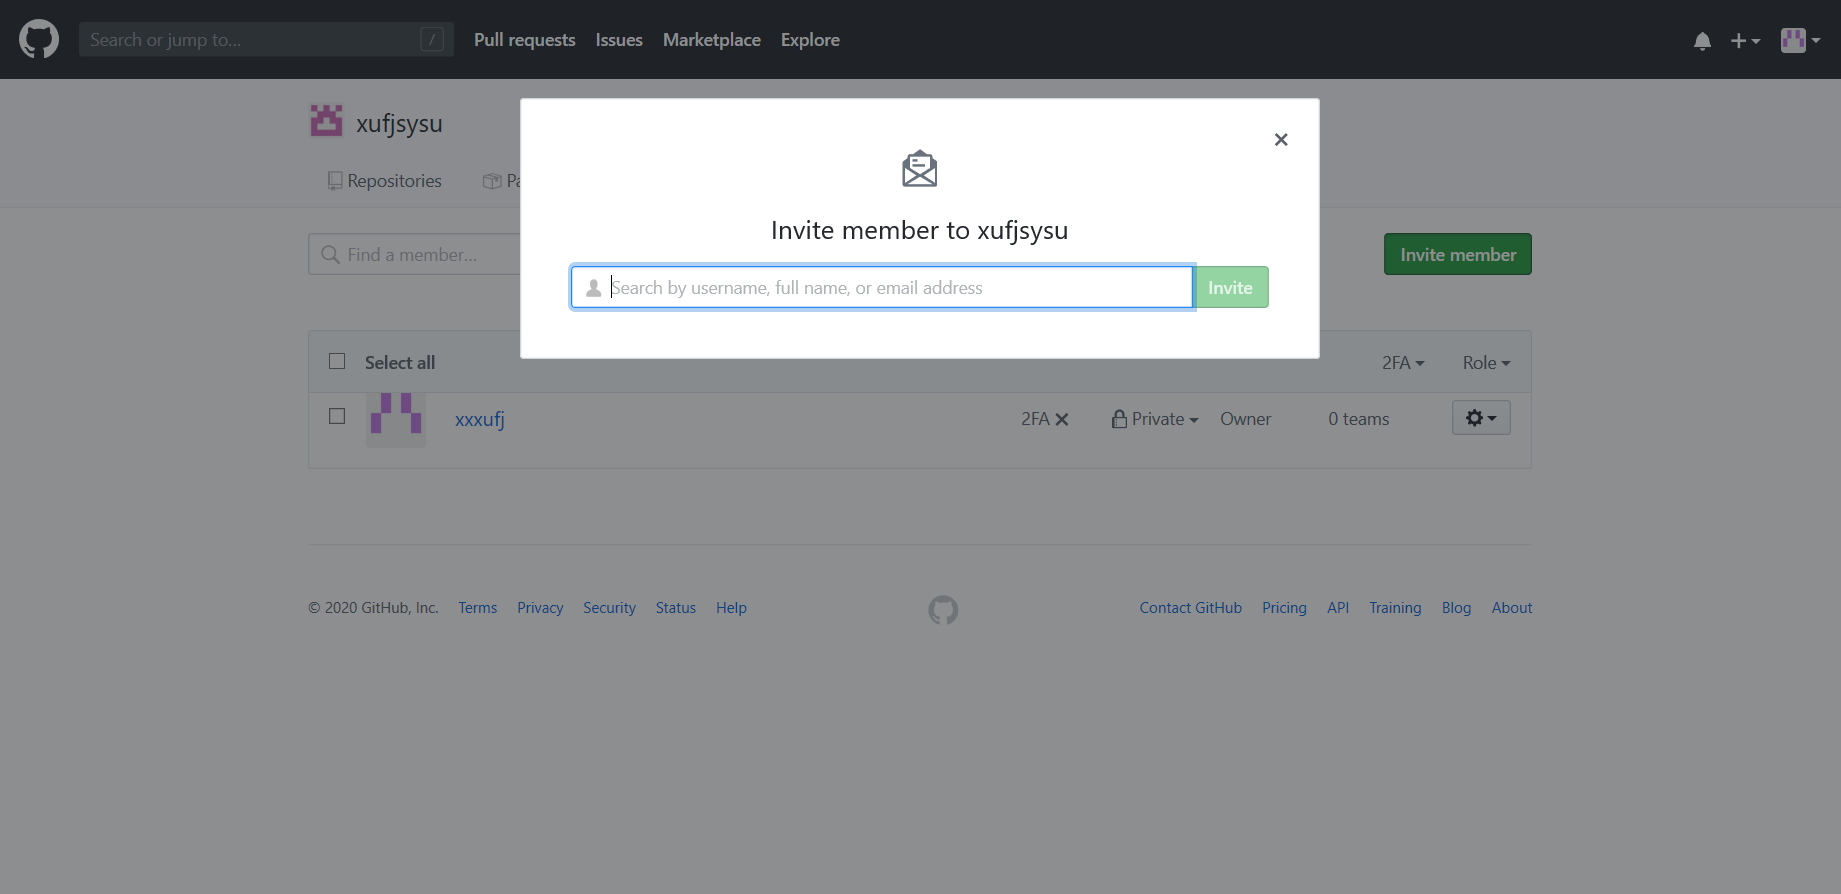Screen dimensions: 1841x894
Task: Open the Private visibility dropdown for xxxufj
Action: tap(1155, 419)
